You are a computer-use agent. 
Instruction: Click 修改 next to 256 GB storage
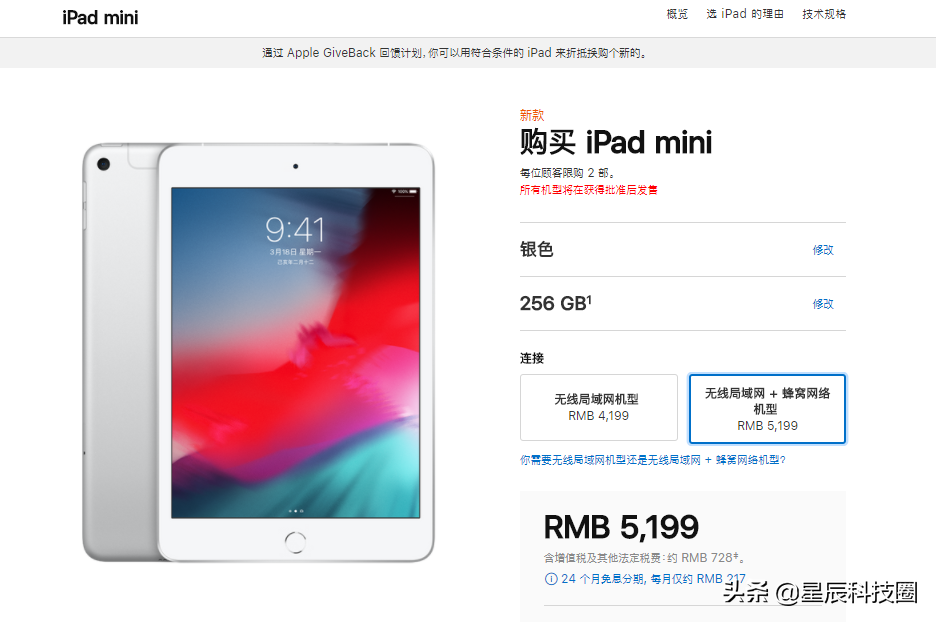[823, 304]
